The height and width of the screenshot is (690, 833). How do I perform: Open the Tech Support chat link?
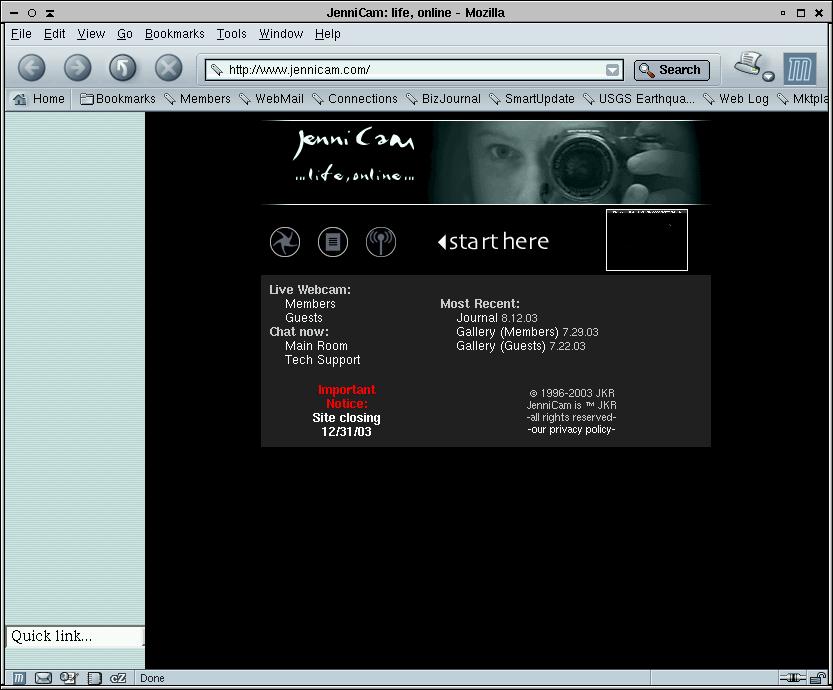click(x=322, y=360)
